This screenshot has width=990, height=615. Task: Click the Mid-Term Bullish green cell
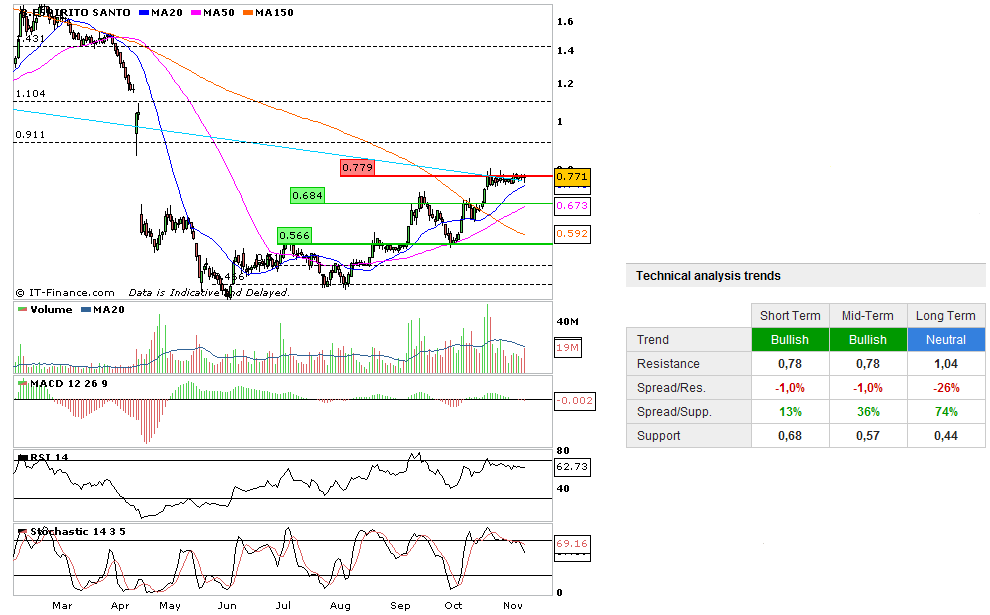[868, 340]
